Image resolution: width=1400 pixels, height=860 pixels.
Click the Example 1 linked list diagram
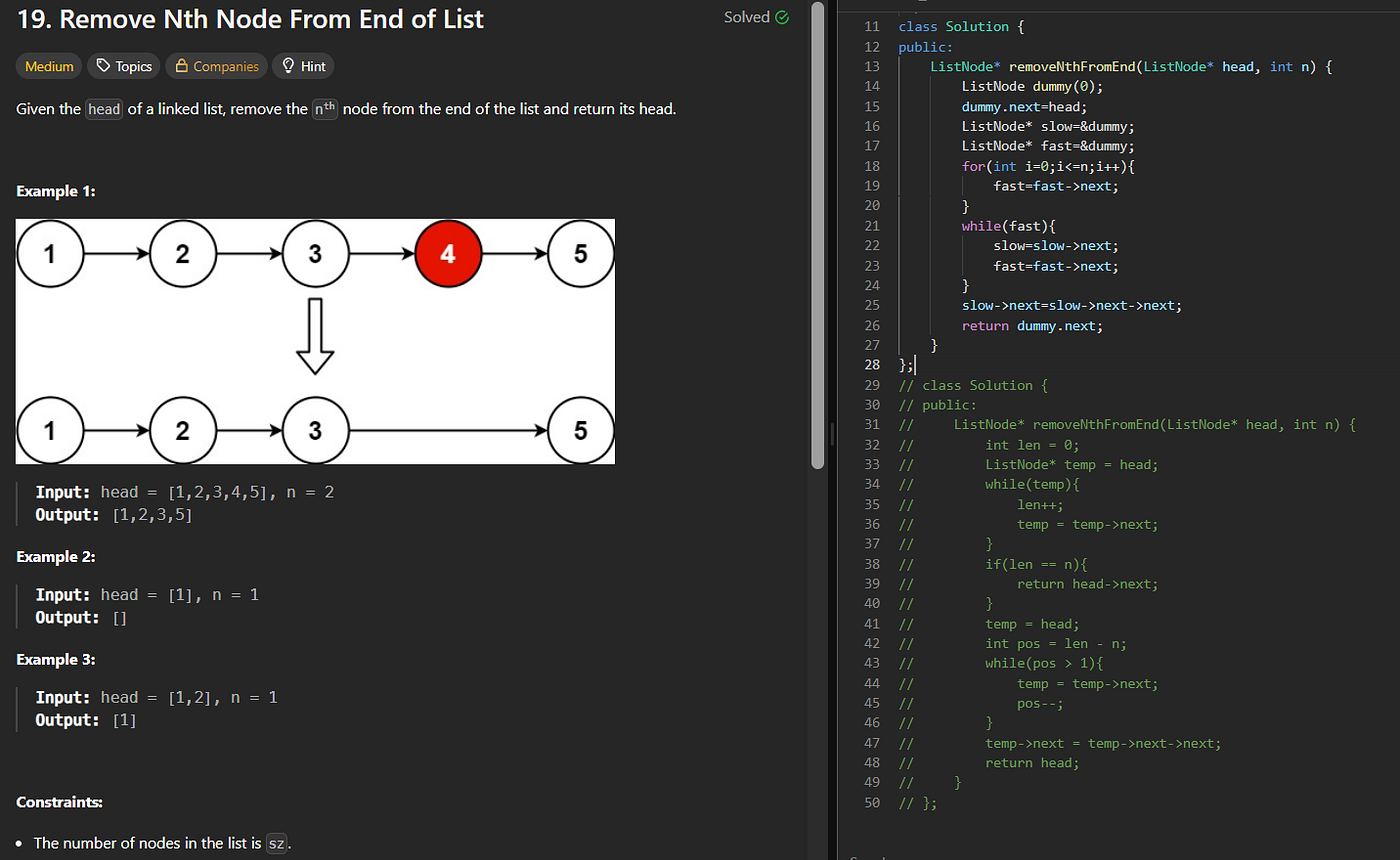316,341
